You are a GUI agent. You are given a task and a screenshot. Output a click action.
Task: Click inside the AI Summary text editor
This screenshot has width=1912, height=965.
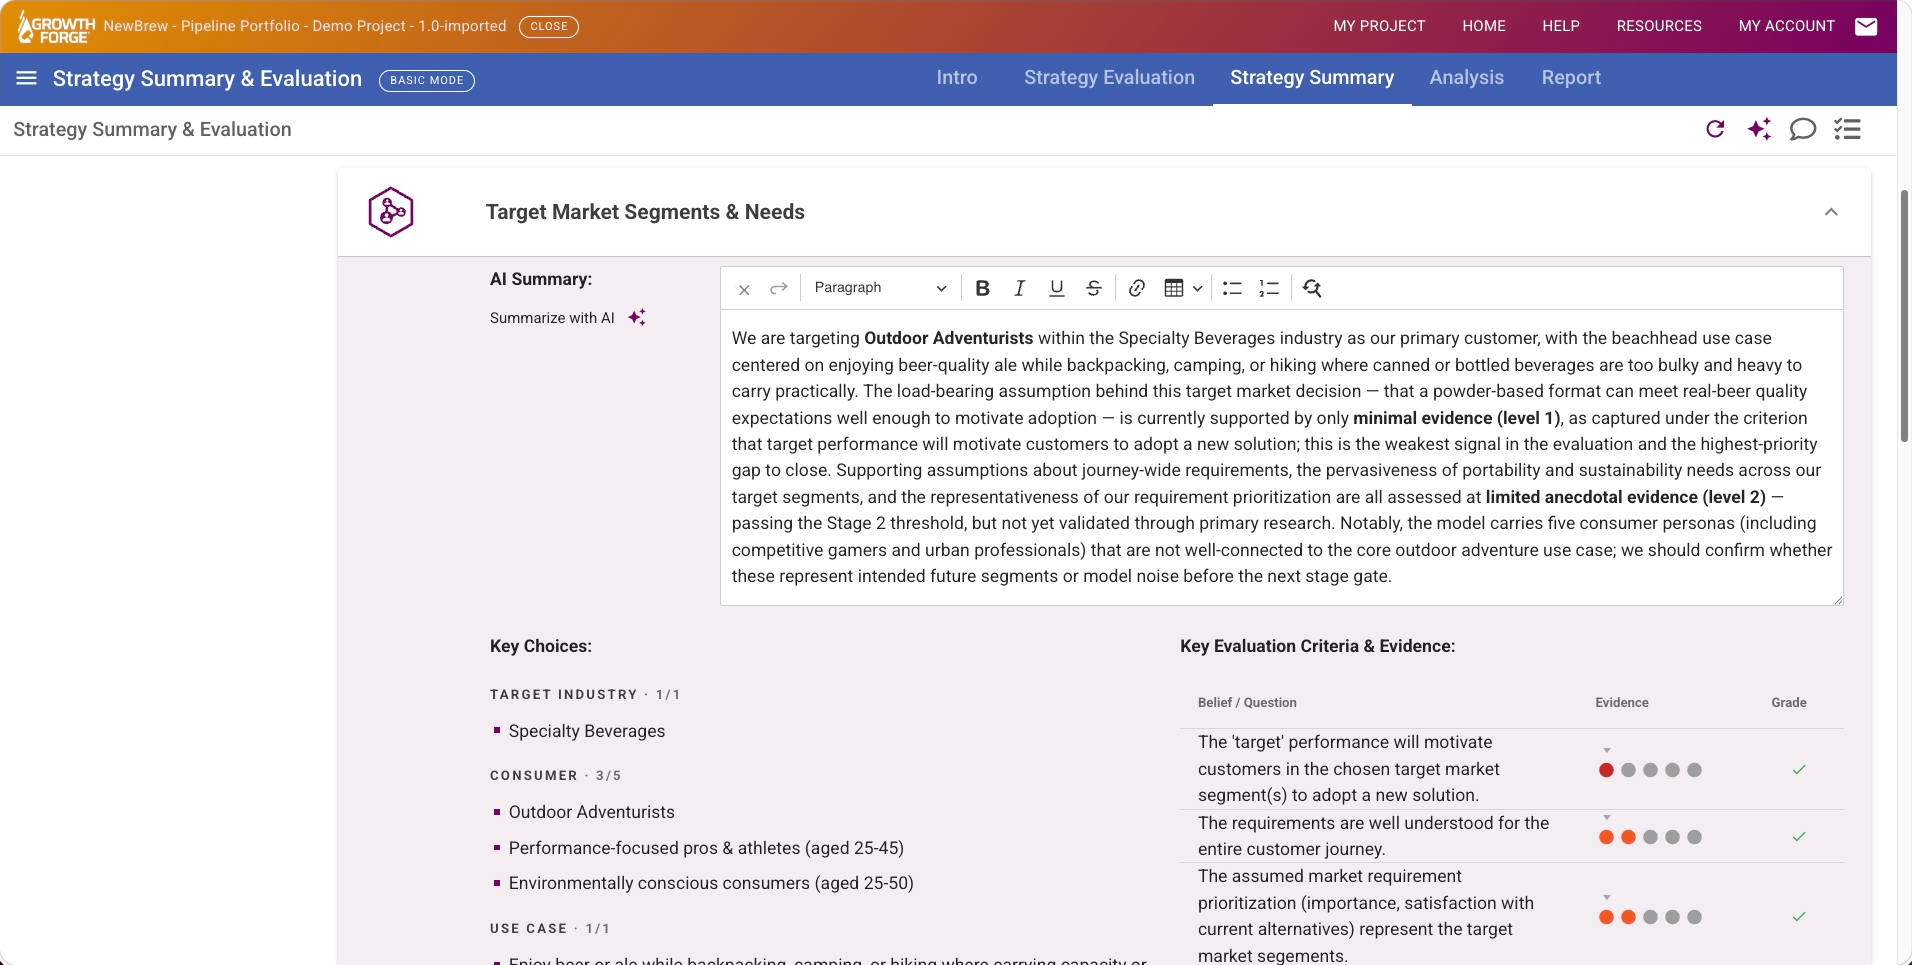[x=1281, y=457]
